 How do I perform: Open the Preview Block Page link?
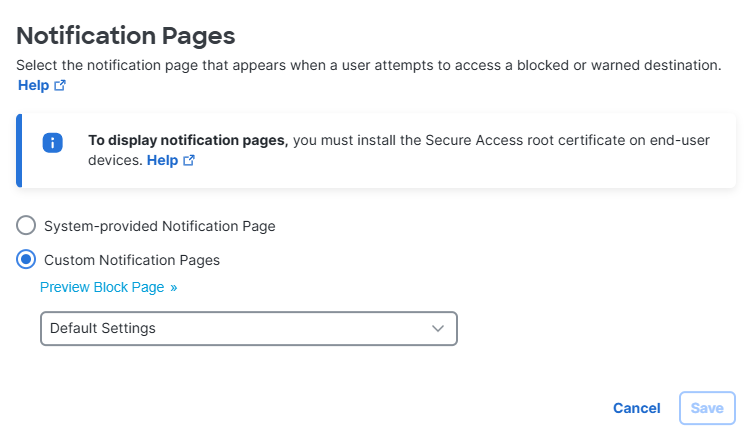point(102,287)
